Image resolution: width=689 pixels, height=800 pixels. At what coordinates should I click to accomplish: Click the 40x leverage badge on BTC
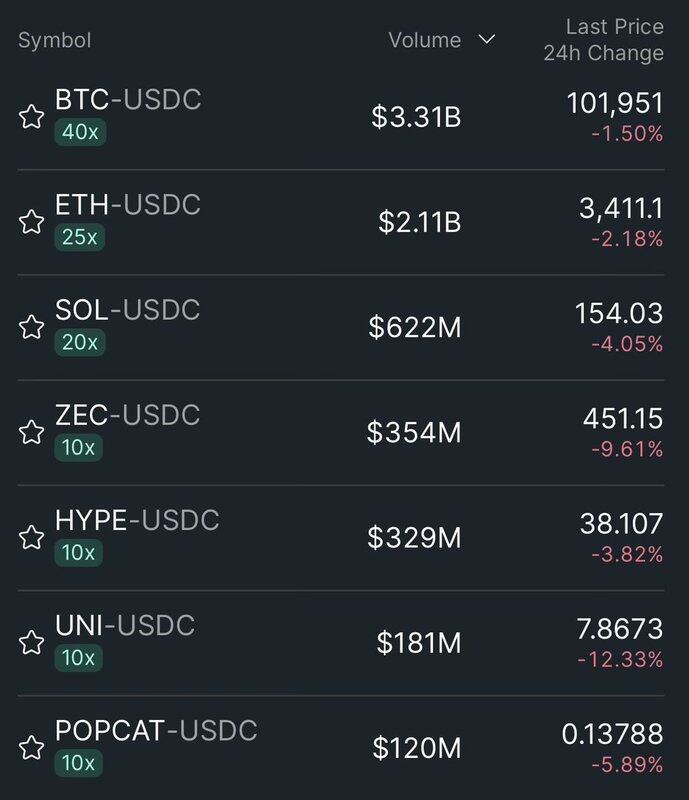tap(80, 132)
